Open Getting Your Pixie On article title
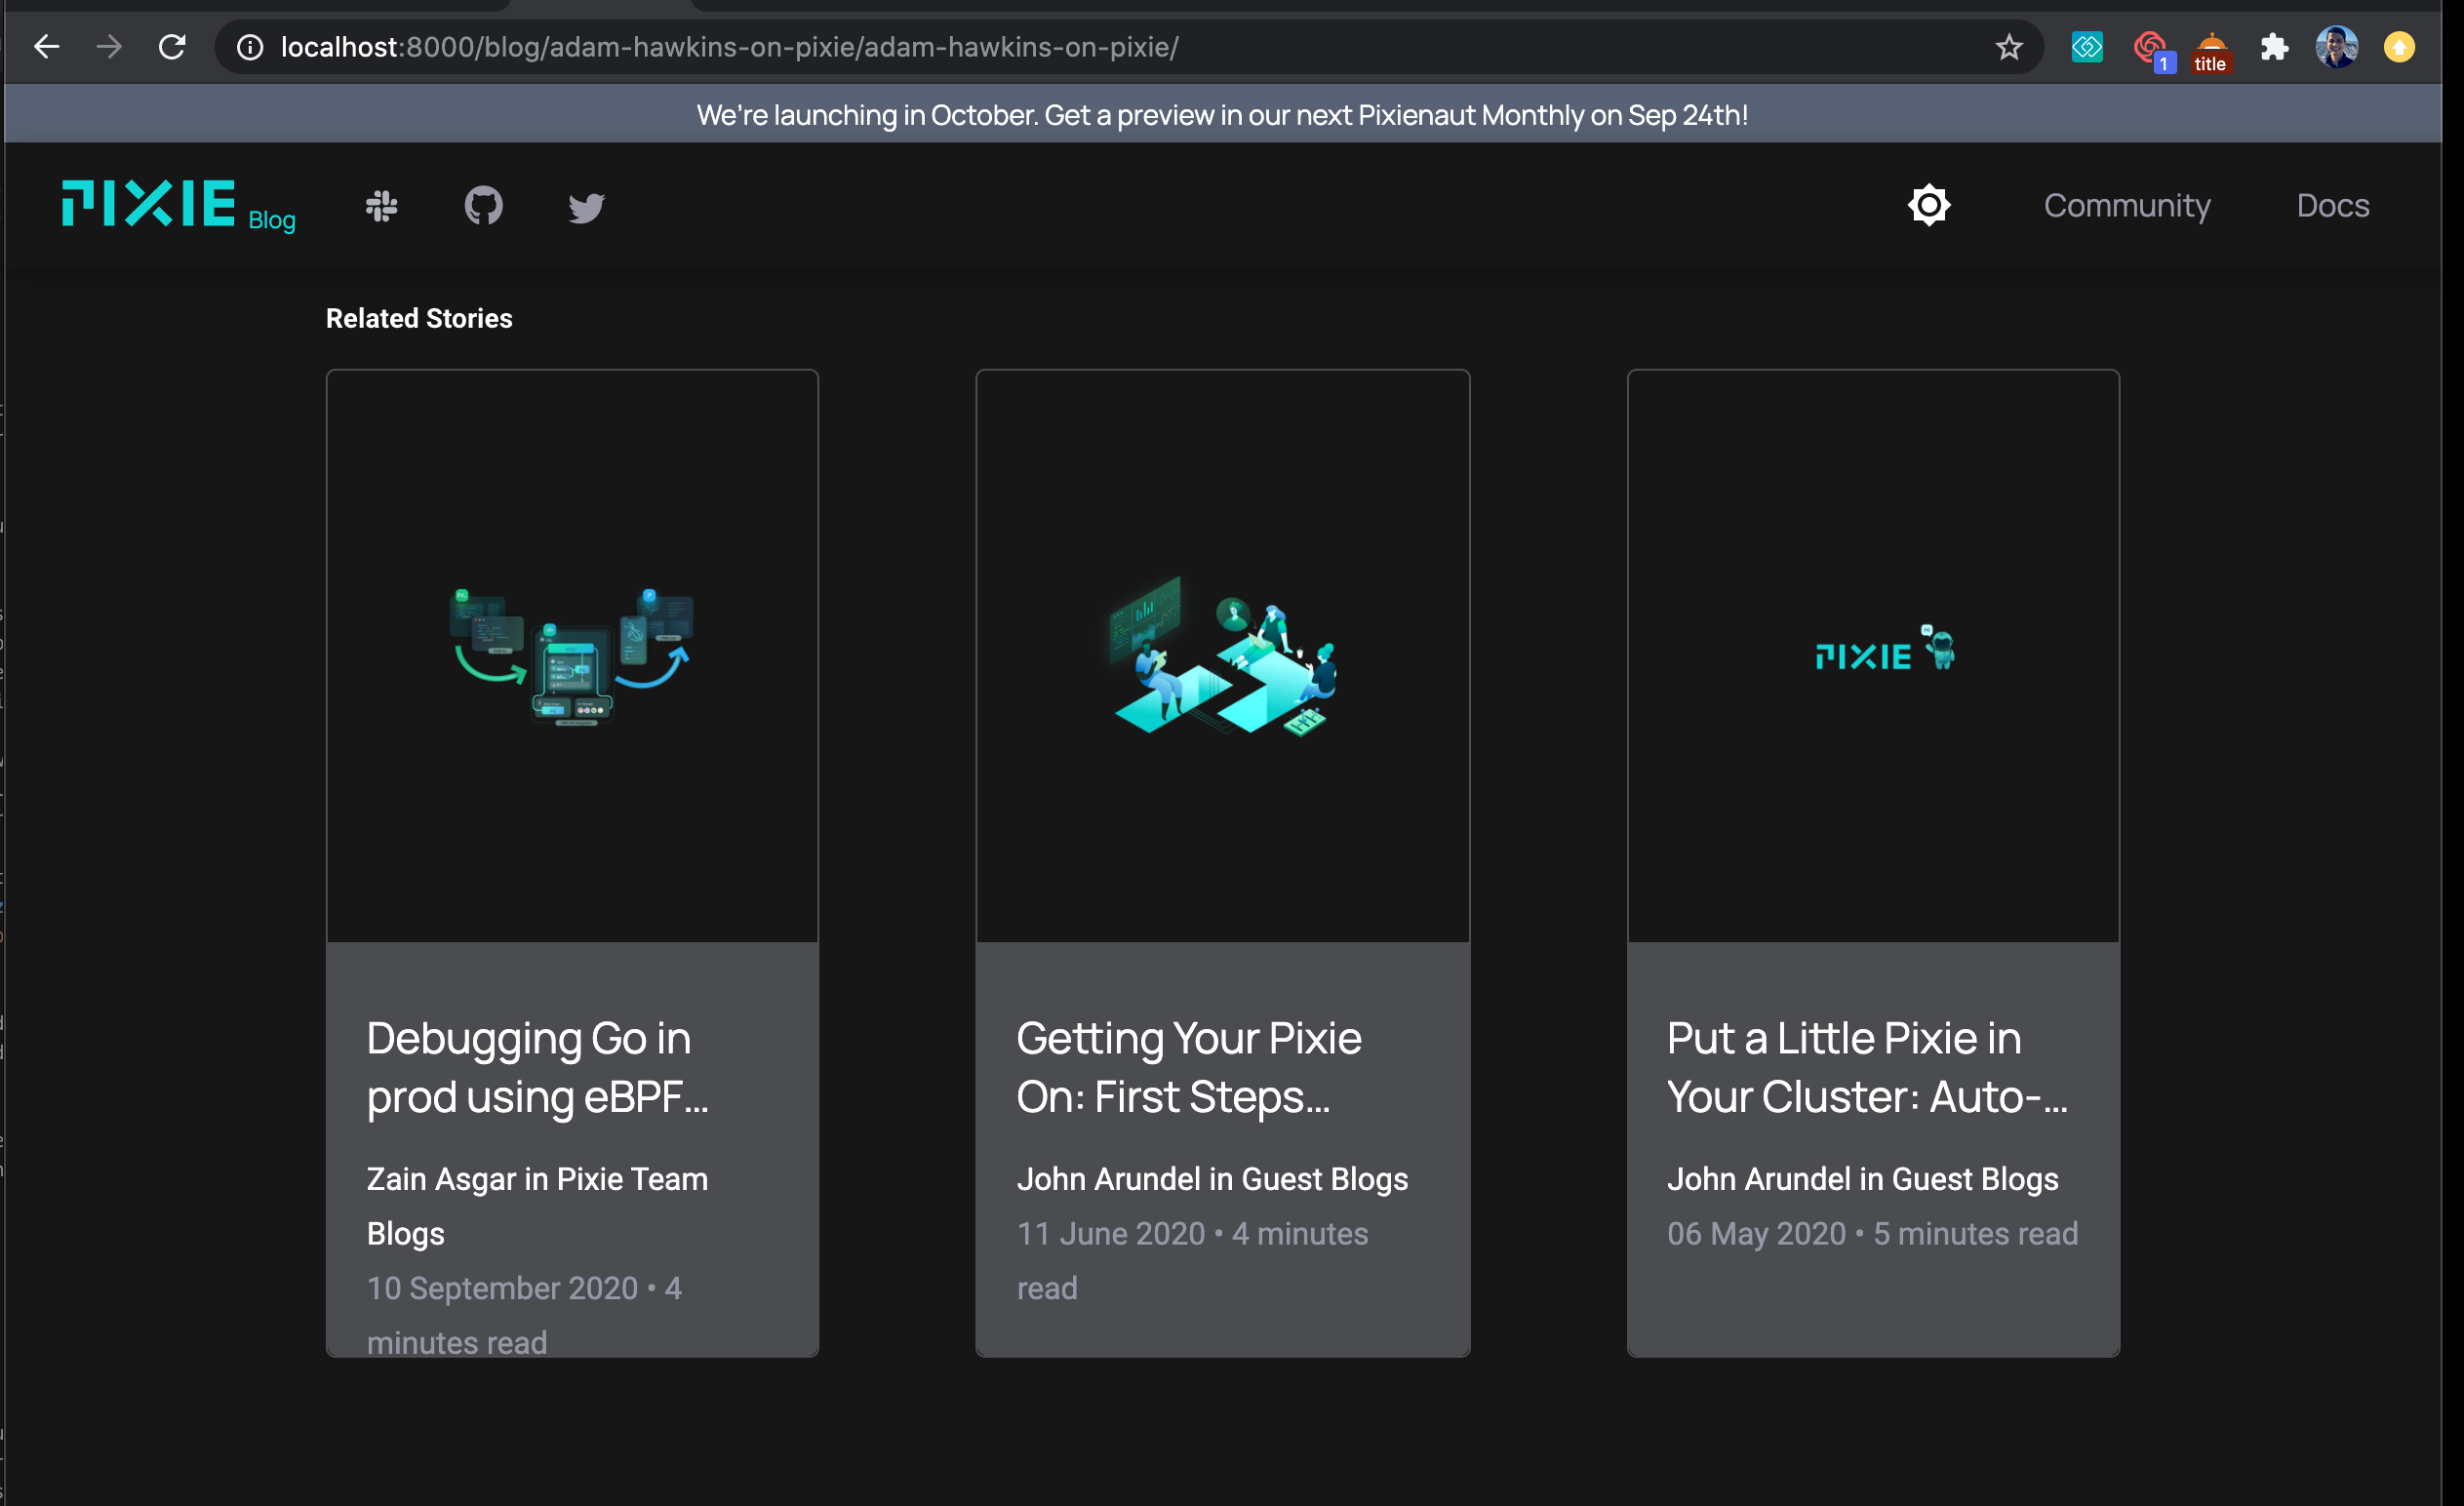The width and height of the screenshot is (2464, 1506). (1188, 1067)
